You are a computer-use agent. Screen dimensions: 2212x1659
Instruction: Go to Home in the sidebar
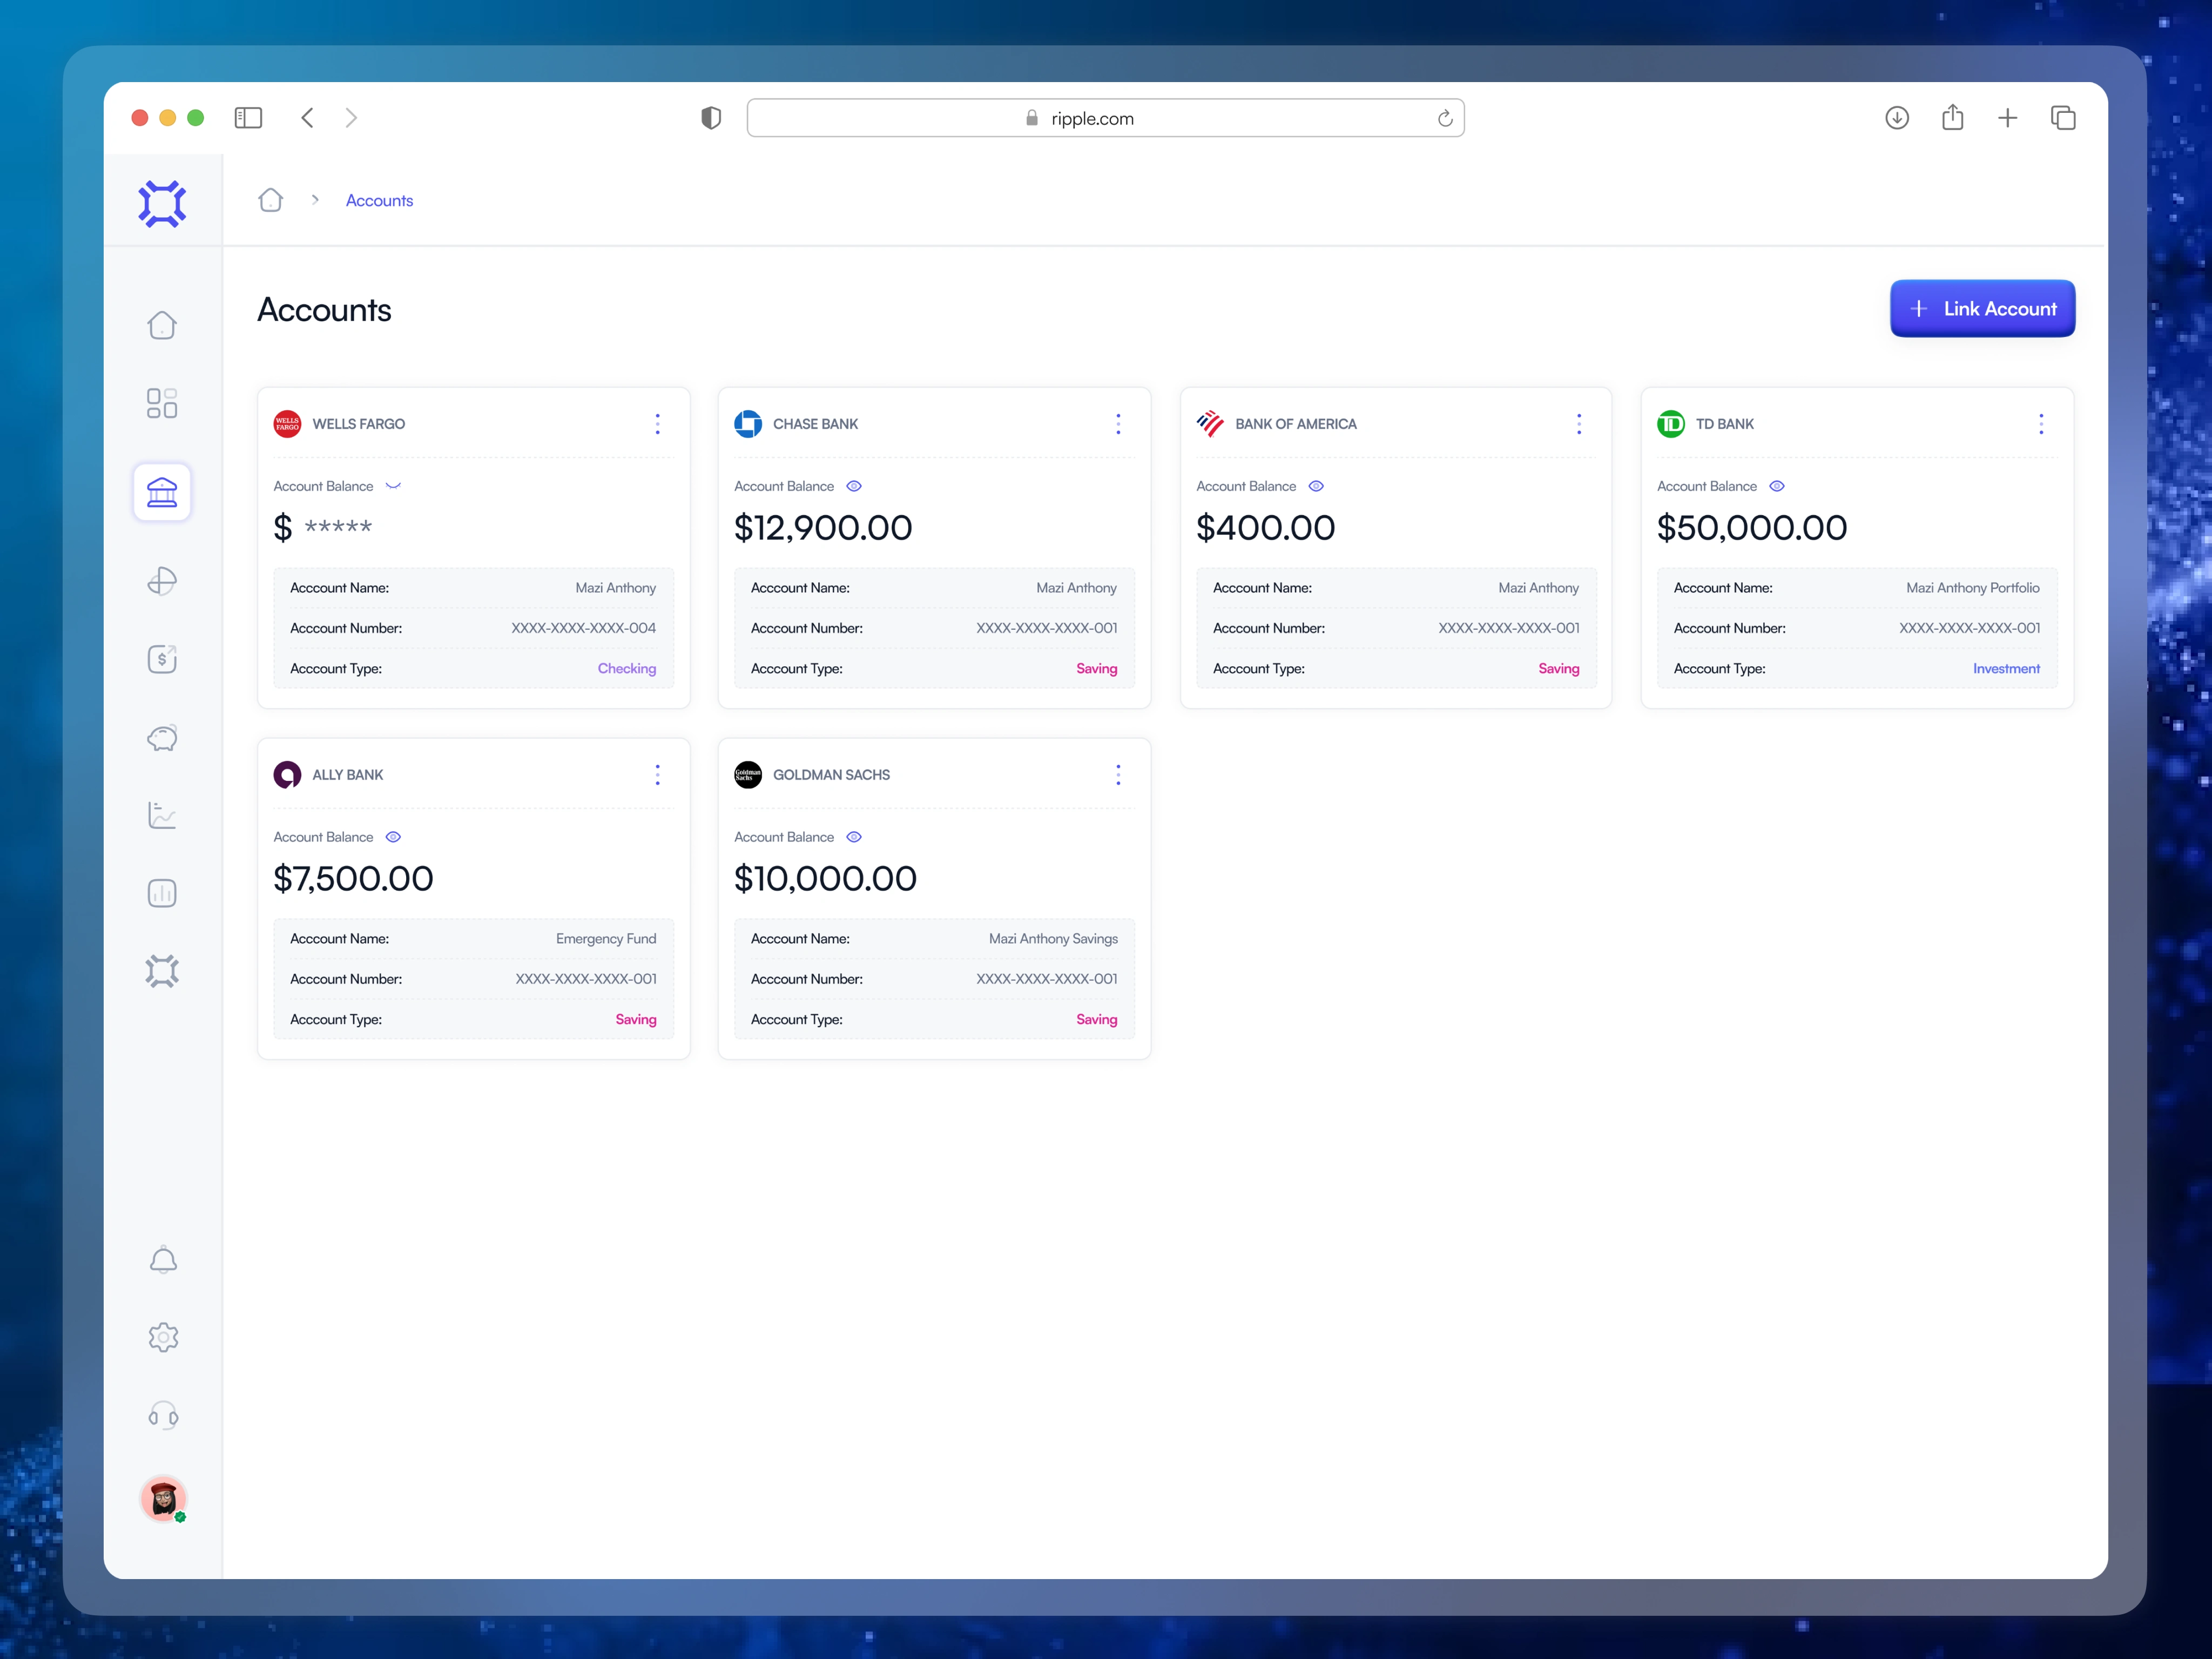click(162, 325)
